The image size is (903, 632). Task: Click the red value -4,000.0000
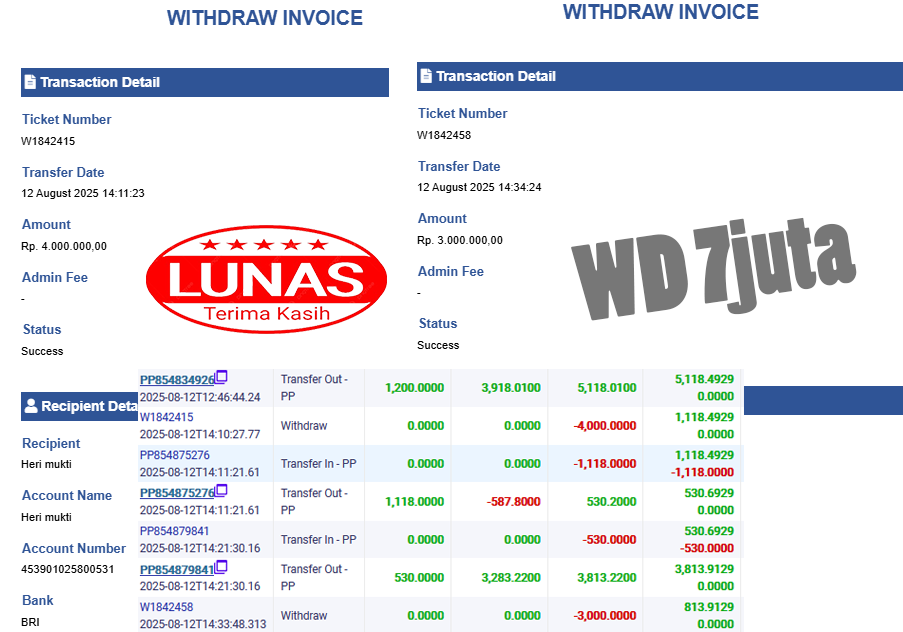click(x=605, y=426)
